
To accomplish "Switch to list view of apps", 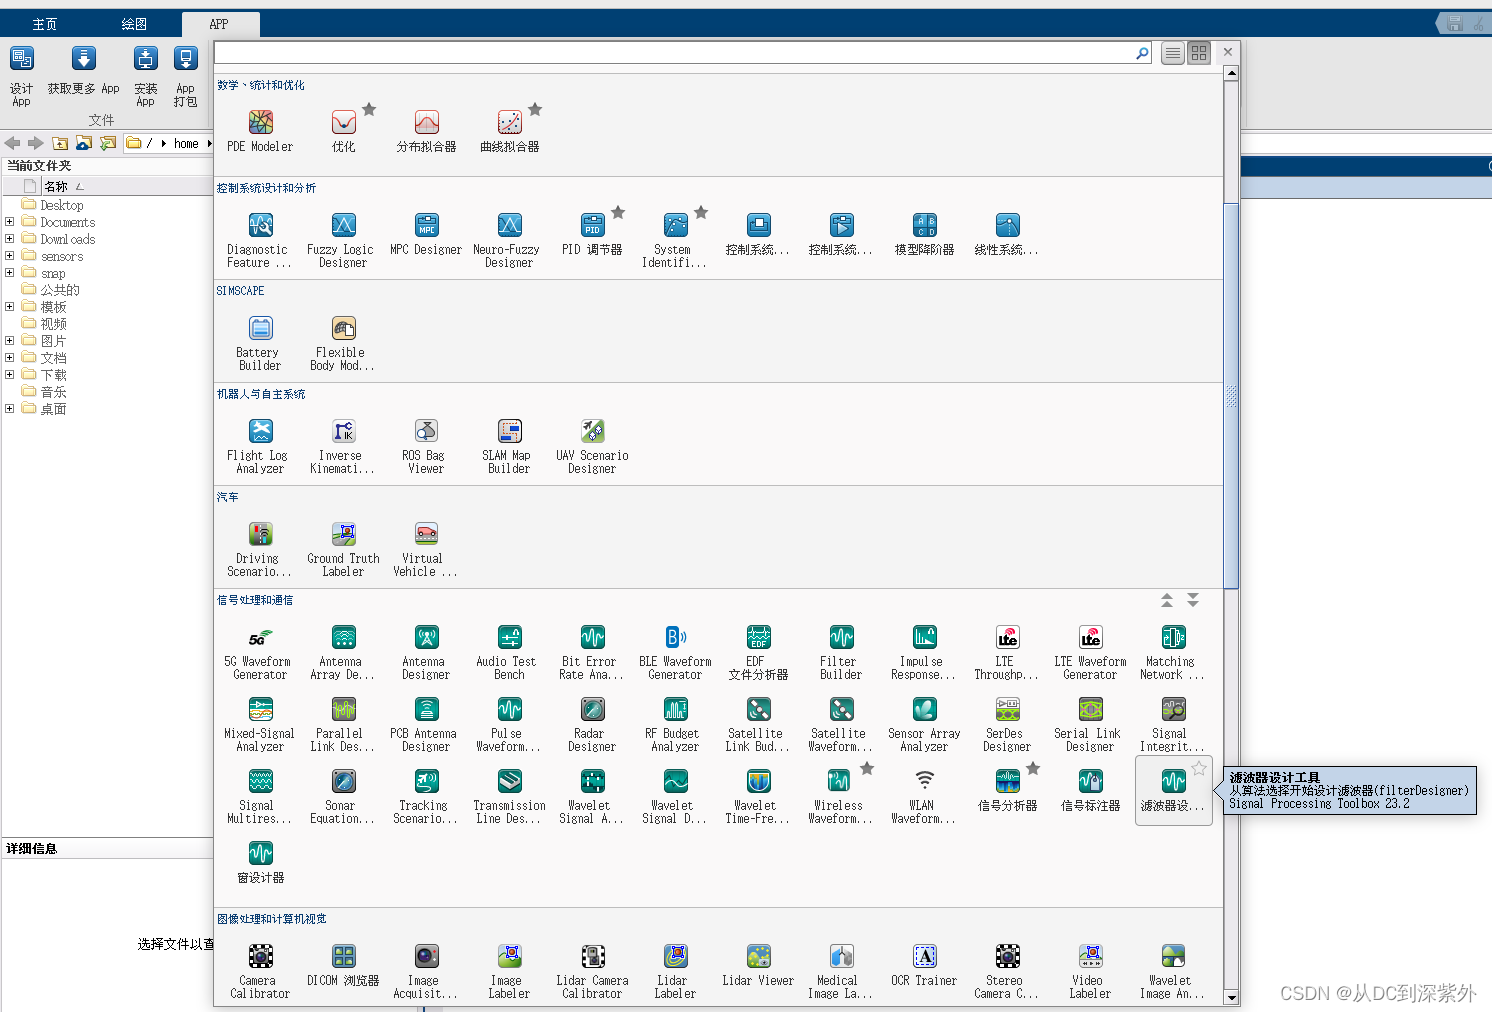I will click(1173, 53).
